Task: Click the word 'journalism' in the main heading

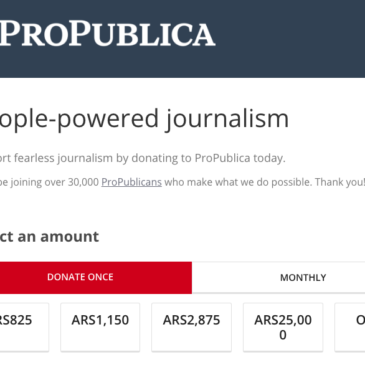Action: [x=227, y=119]
